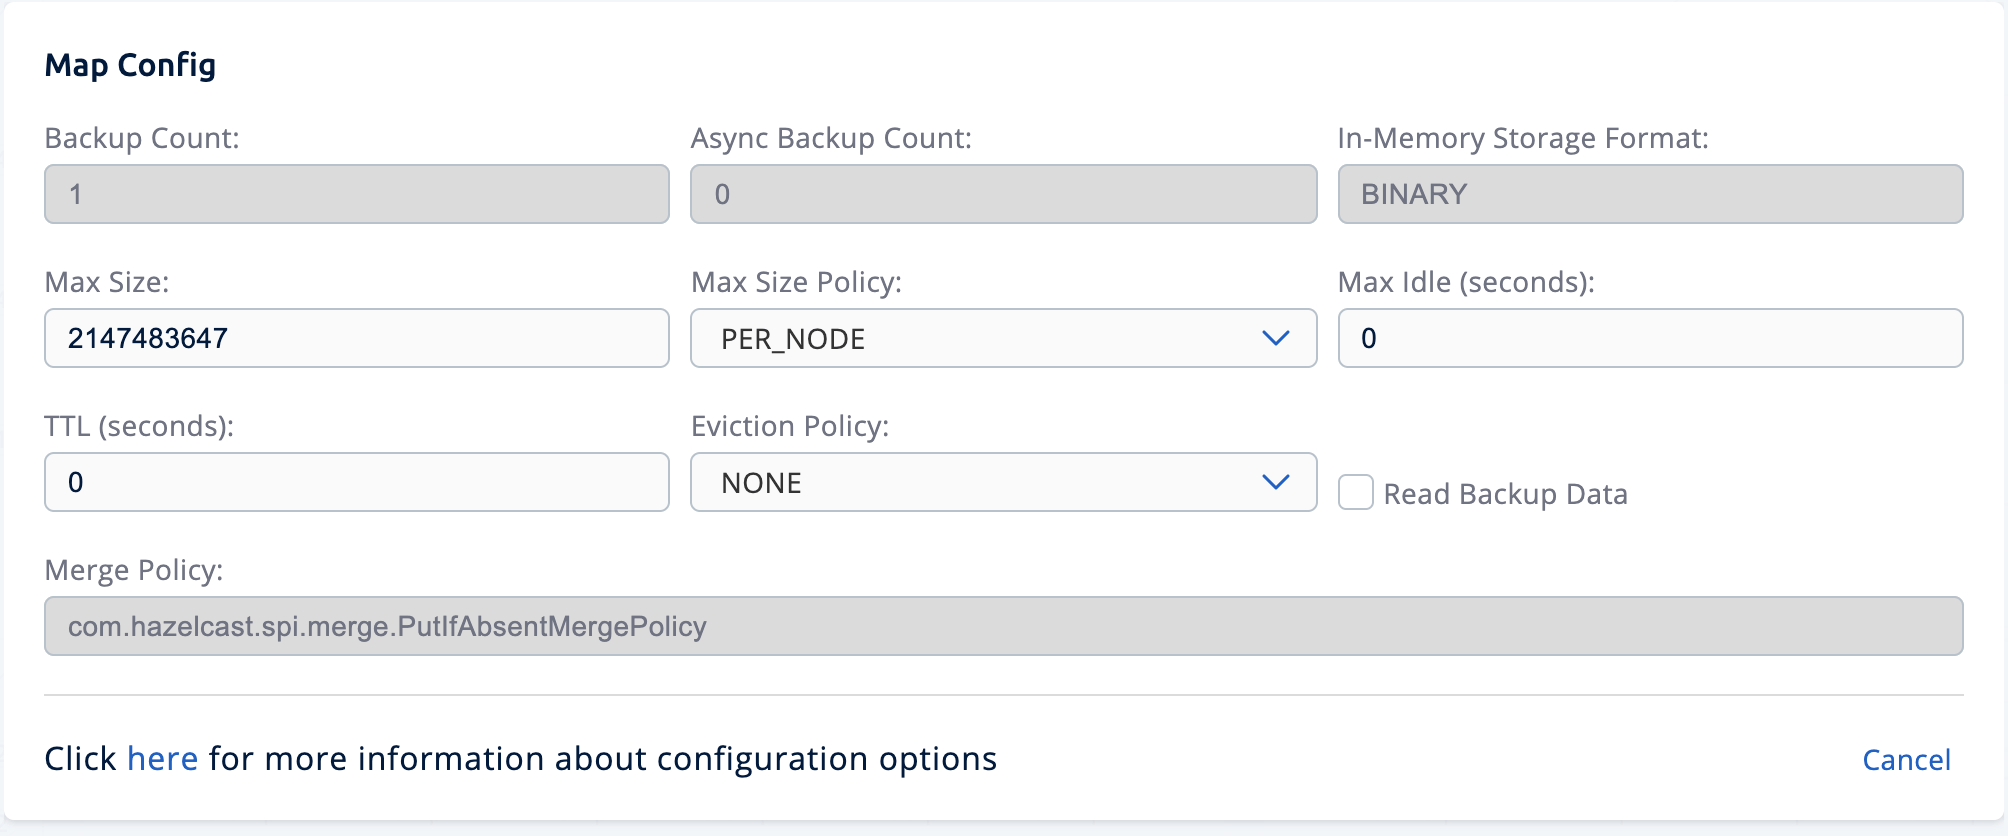Focus the Max Size field showing 2147483647
Viewport: 2008px width, 836px height.
(x=356, y=338)
